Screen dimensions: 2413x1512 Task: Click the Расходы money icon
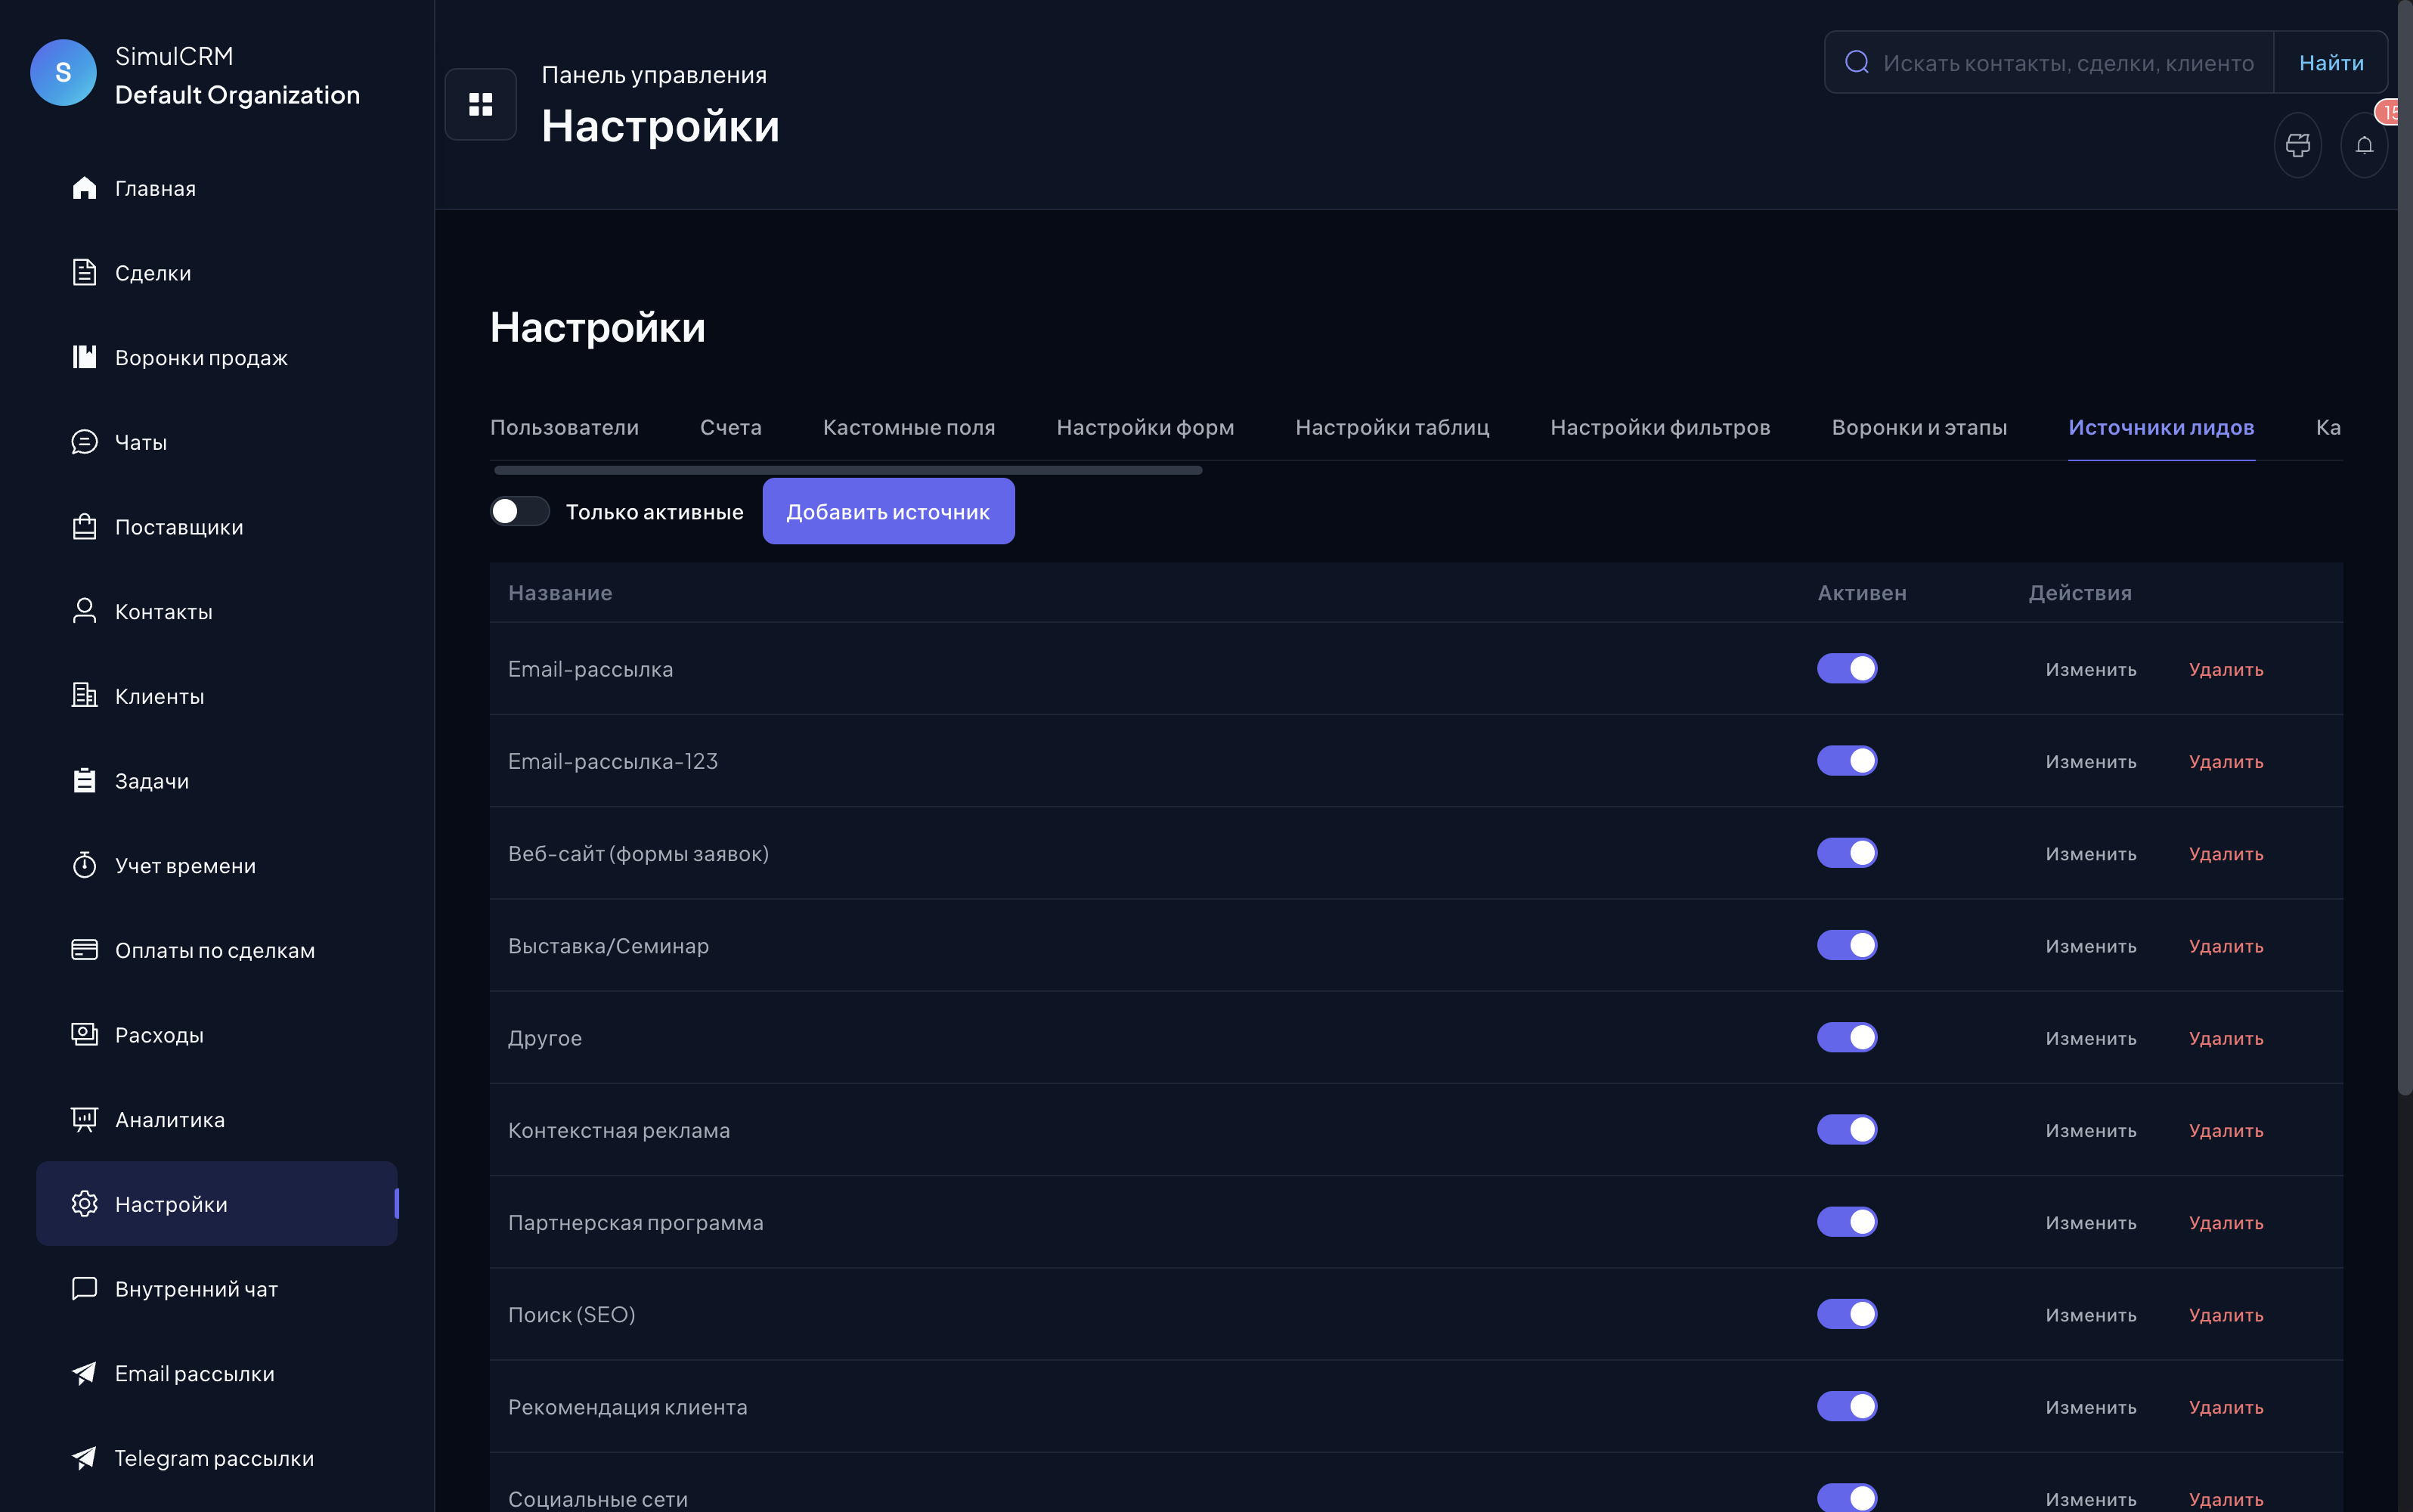click(x=84, y=1034)
